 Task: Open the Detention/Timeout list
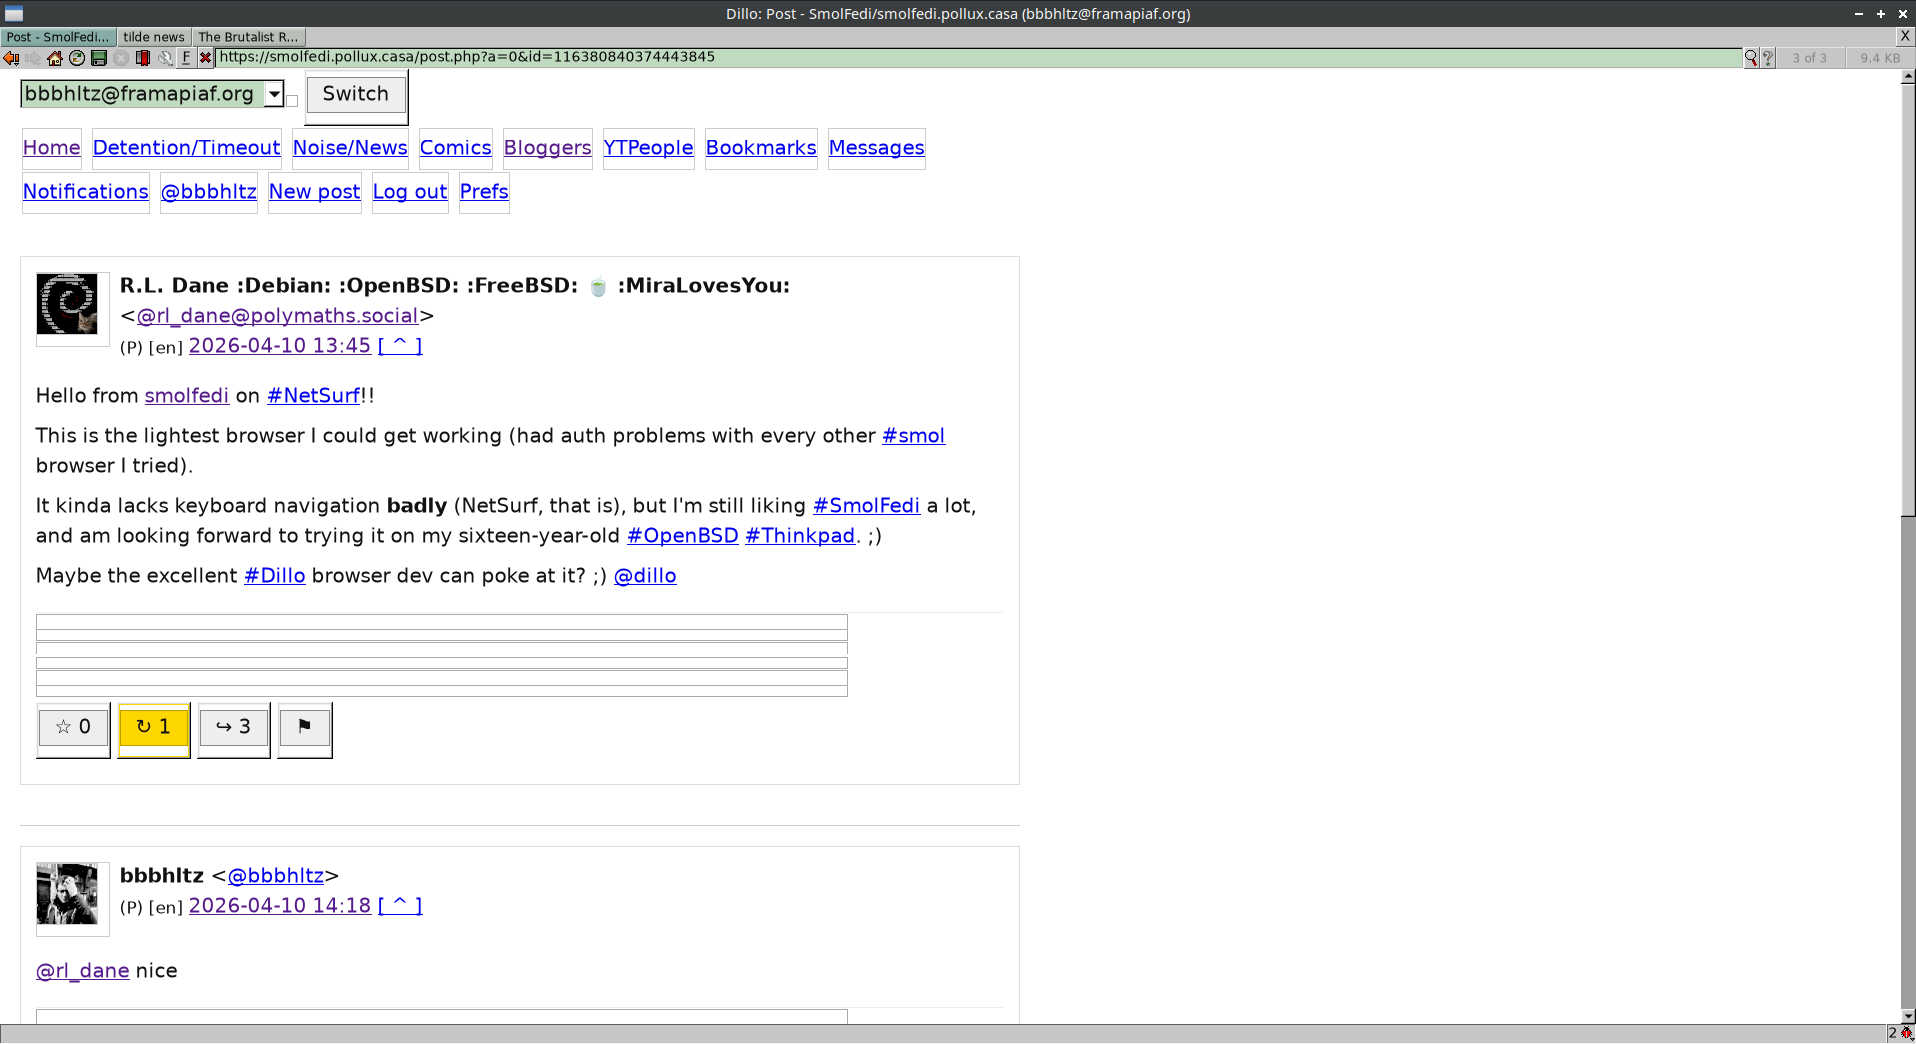[187, 148]
